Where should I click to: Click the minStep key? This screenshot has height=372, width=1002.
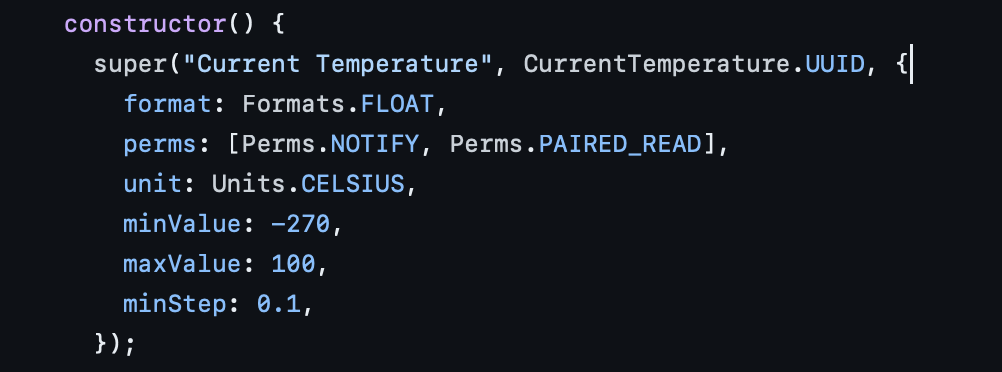coord(175,304)
